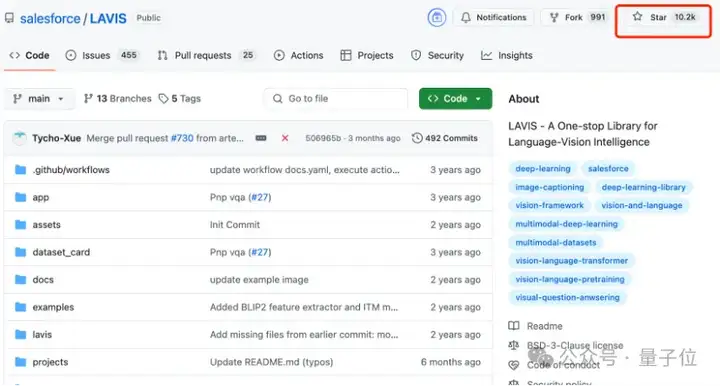The height and width of the screenshot is (386, 720).
Task: Click the folder icon beside assets
Action: click(20, 224)
